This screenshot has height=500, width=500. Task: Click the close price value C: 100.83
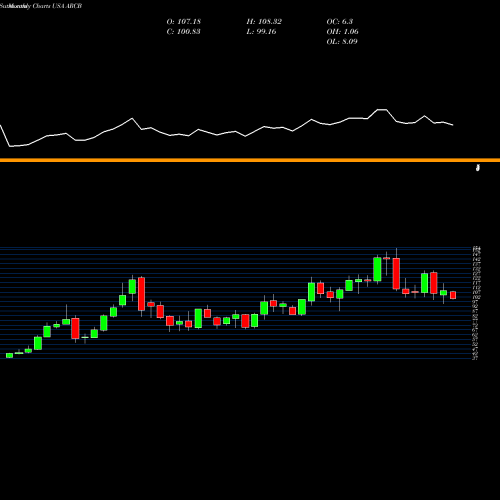click(183, 32)
